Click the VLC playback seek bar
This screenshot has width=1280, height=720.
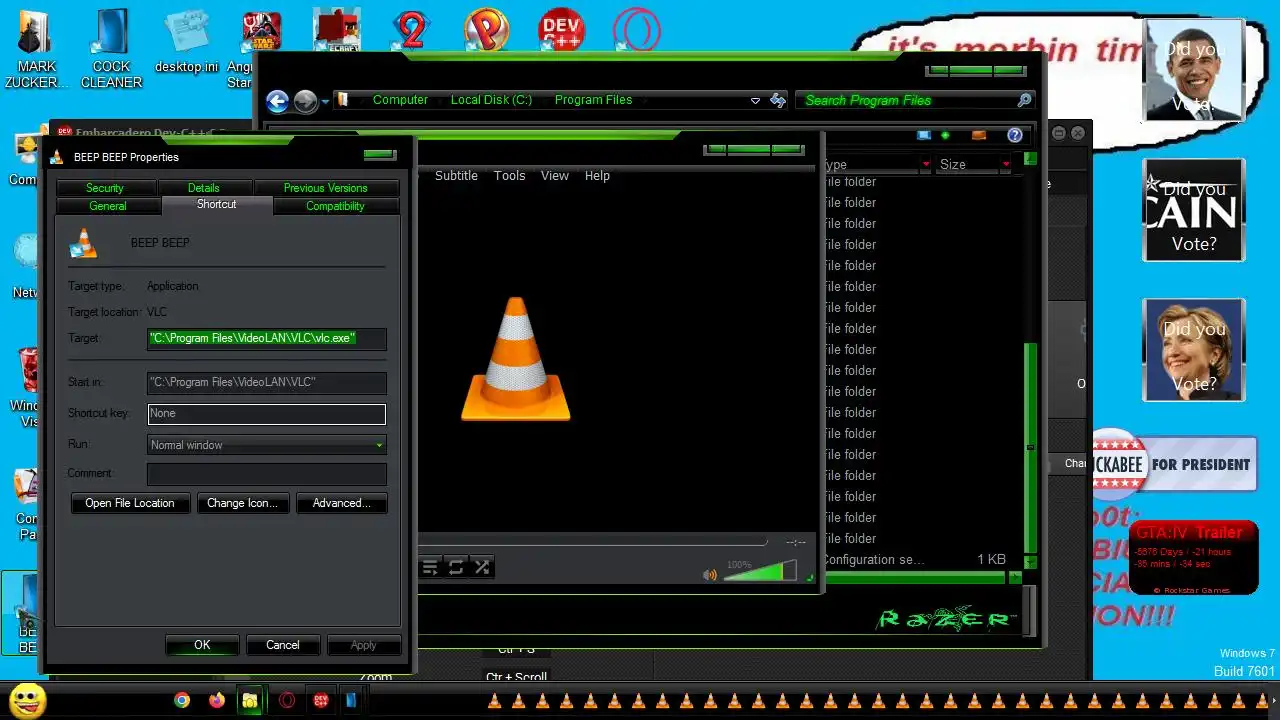click(x=592, y=542)
